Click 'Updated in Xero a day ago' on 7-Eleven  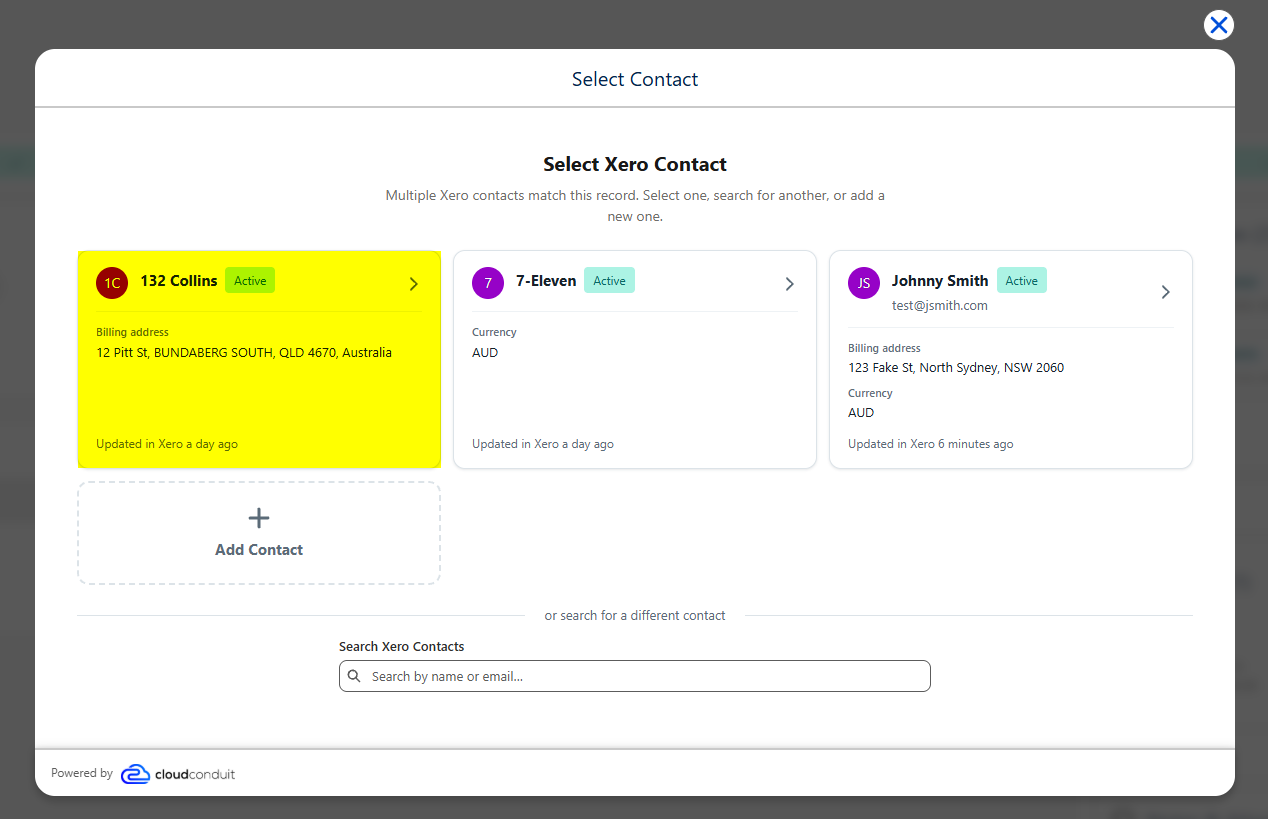click(543, 444)
